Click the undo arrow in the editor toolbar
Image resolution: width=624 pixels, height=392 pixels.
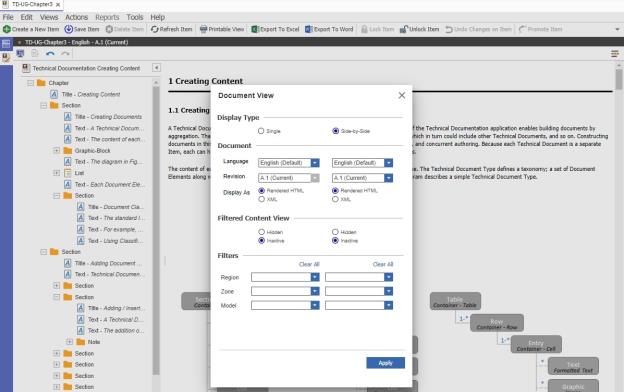click(x=50, y=53)
